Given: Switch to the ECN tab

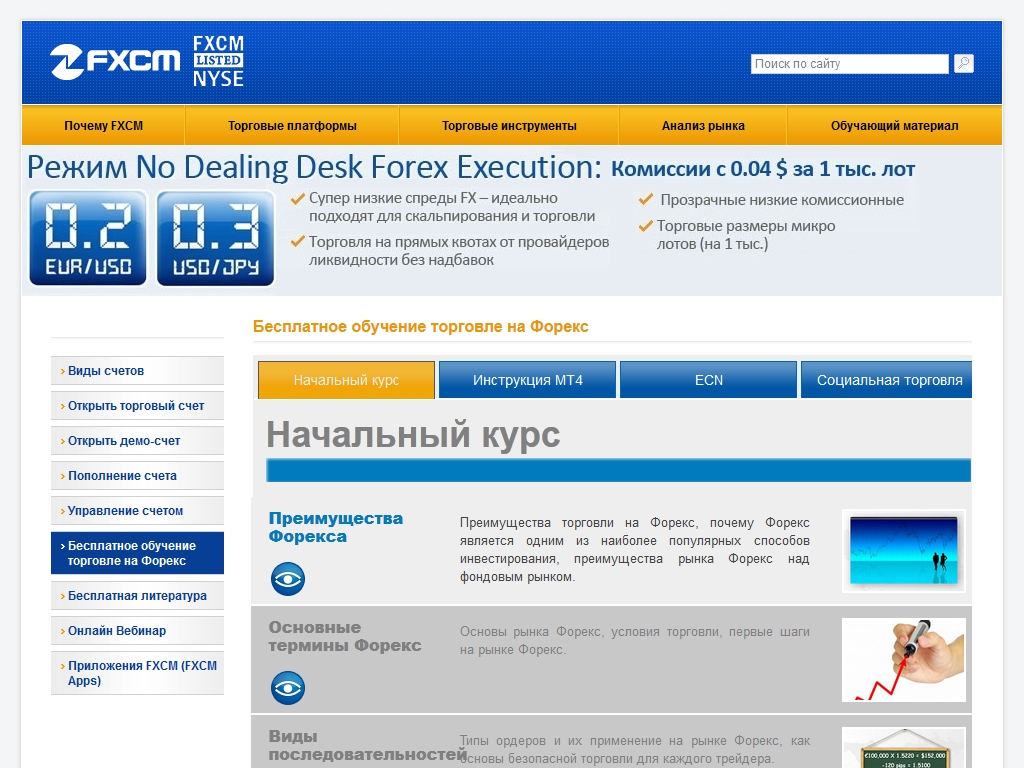Looking at the screenshot, I should (708, 380).
